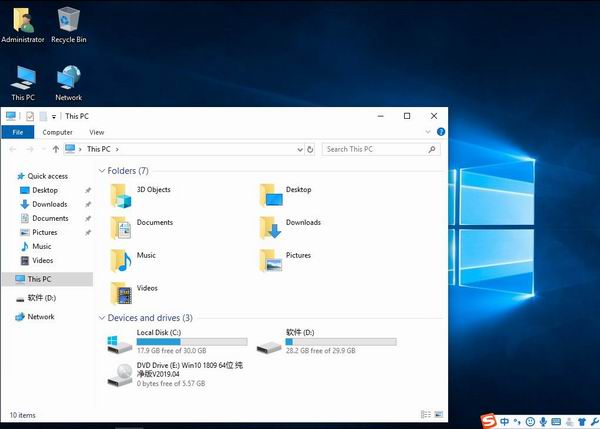
Task: Select Downloads in Quick access
Action: (50, 204)
